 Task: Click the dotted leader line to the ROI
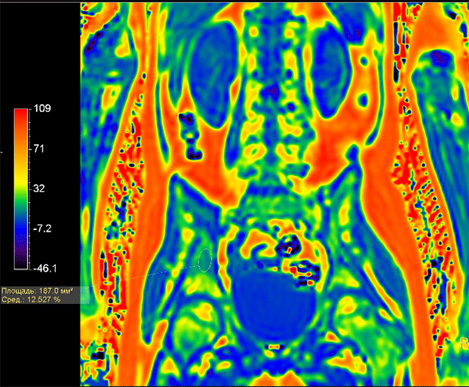160,273
